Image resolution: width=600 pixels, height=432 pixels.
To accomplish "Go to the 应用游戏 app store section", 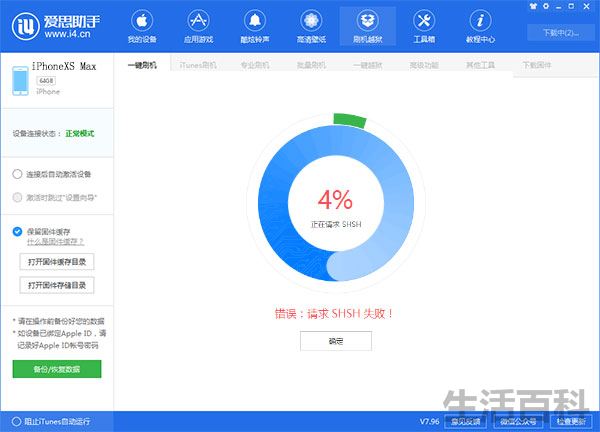I will pyautogui.click(x=198, y=26).
